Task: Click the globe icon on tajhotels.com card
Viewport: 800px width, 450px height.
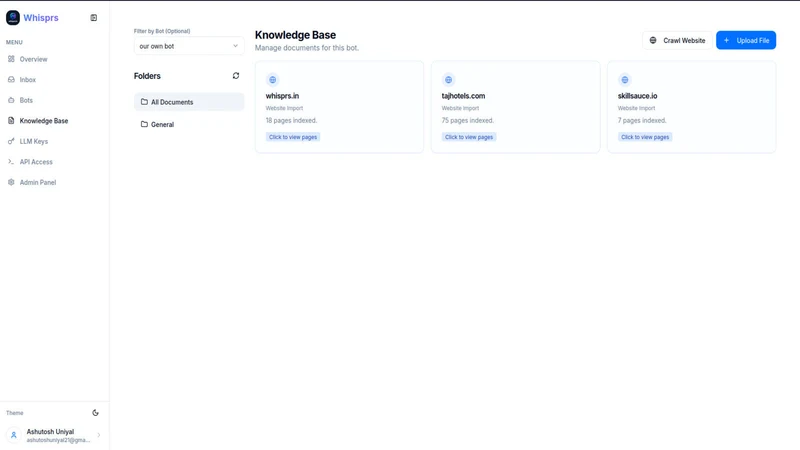Action: pyautogui.click(x=448, y=80)
